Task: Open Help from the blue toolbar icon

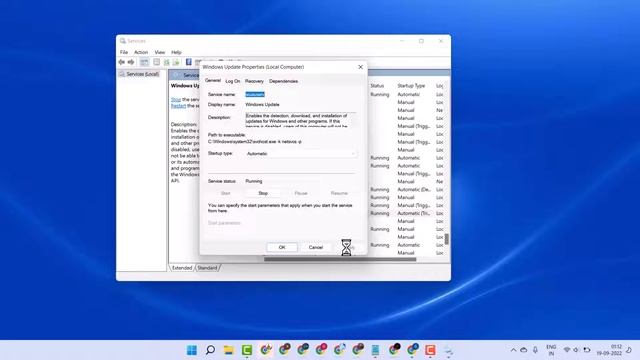Action: (189, 62)
